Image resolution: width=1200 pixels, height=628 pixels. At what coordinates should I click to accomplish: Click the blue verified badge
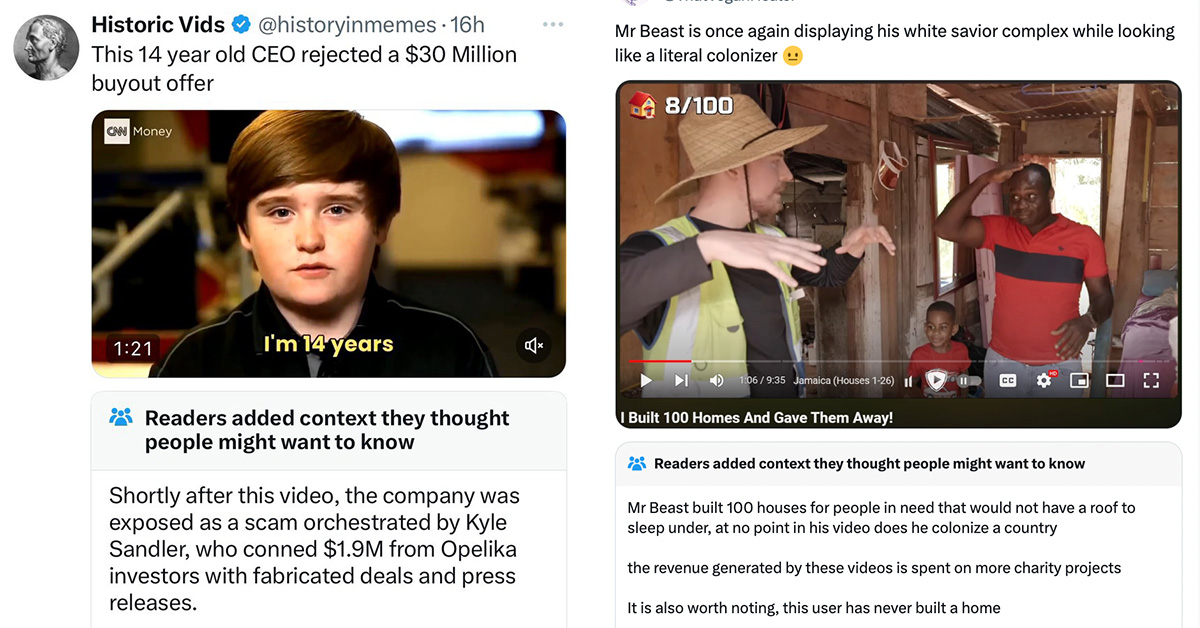tap(242, 25)
